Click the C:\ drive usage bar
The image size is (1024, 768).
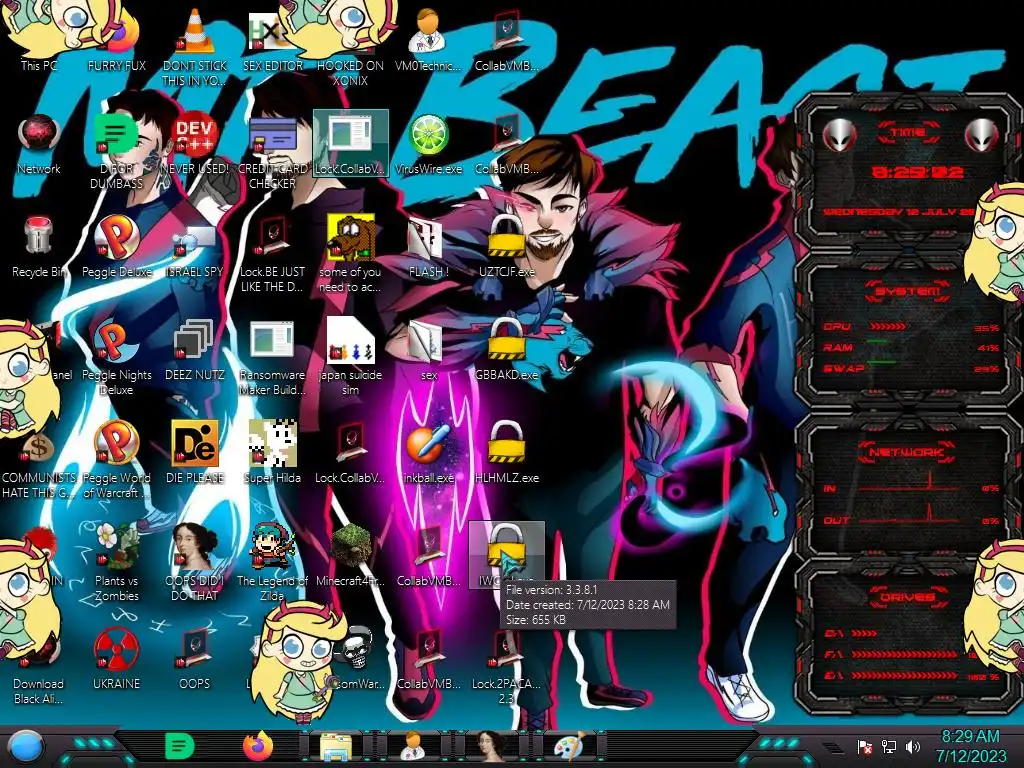point(864,633)
